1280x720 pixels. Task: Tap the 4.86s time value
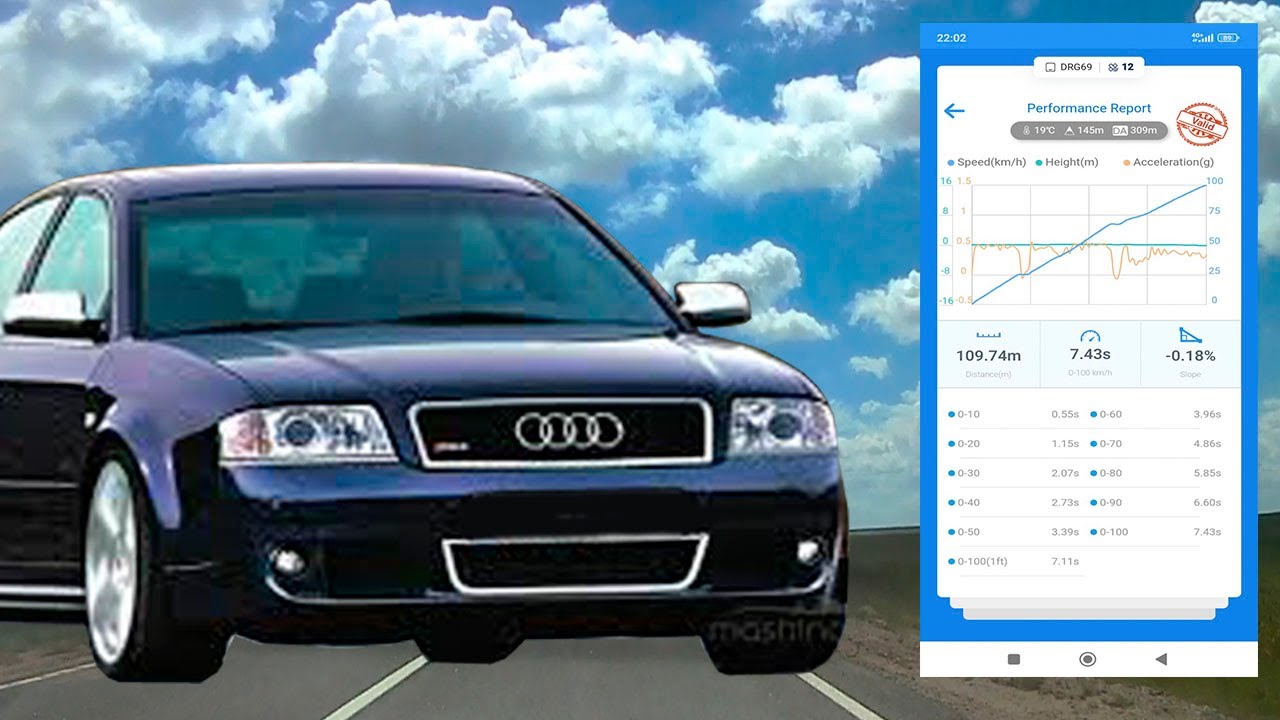pyautogui.click(x=1207, y=444)
